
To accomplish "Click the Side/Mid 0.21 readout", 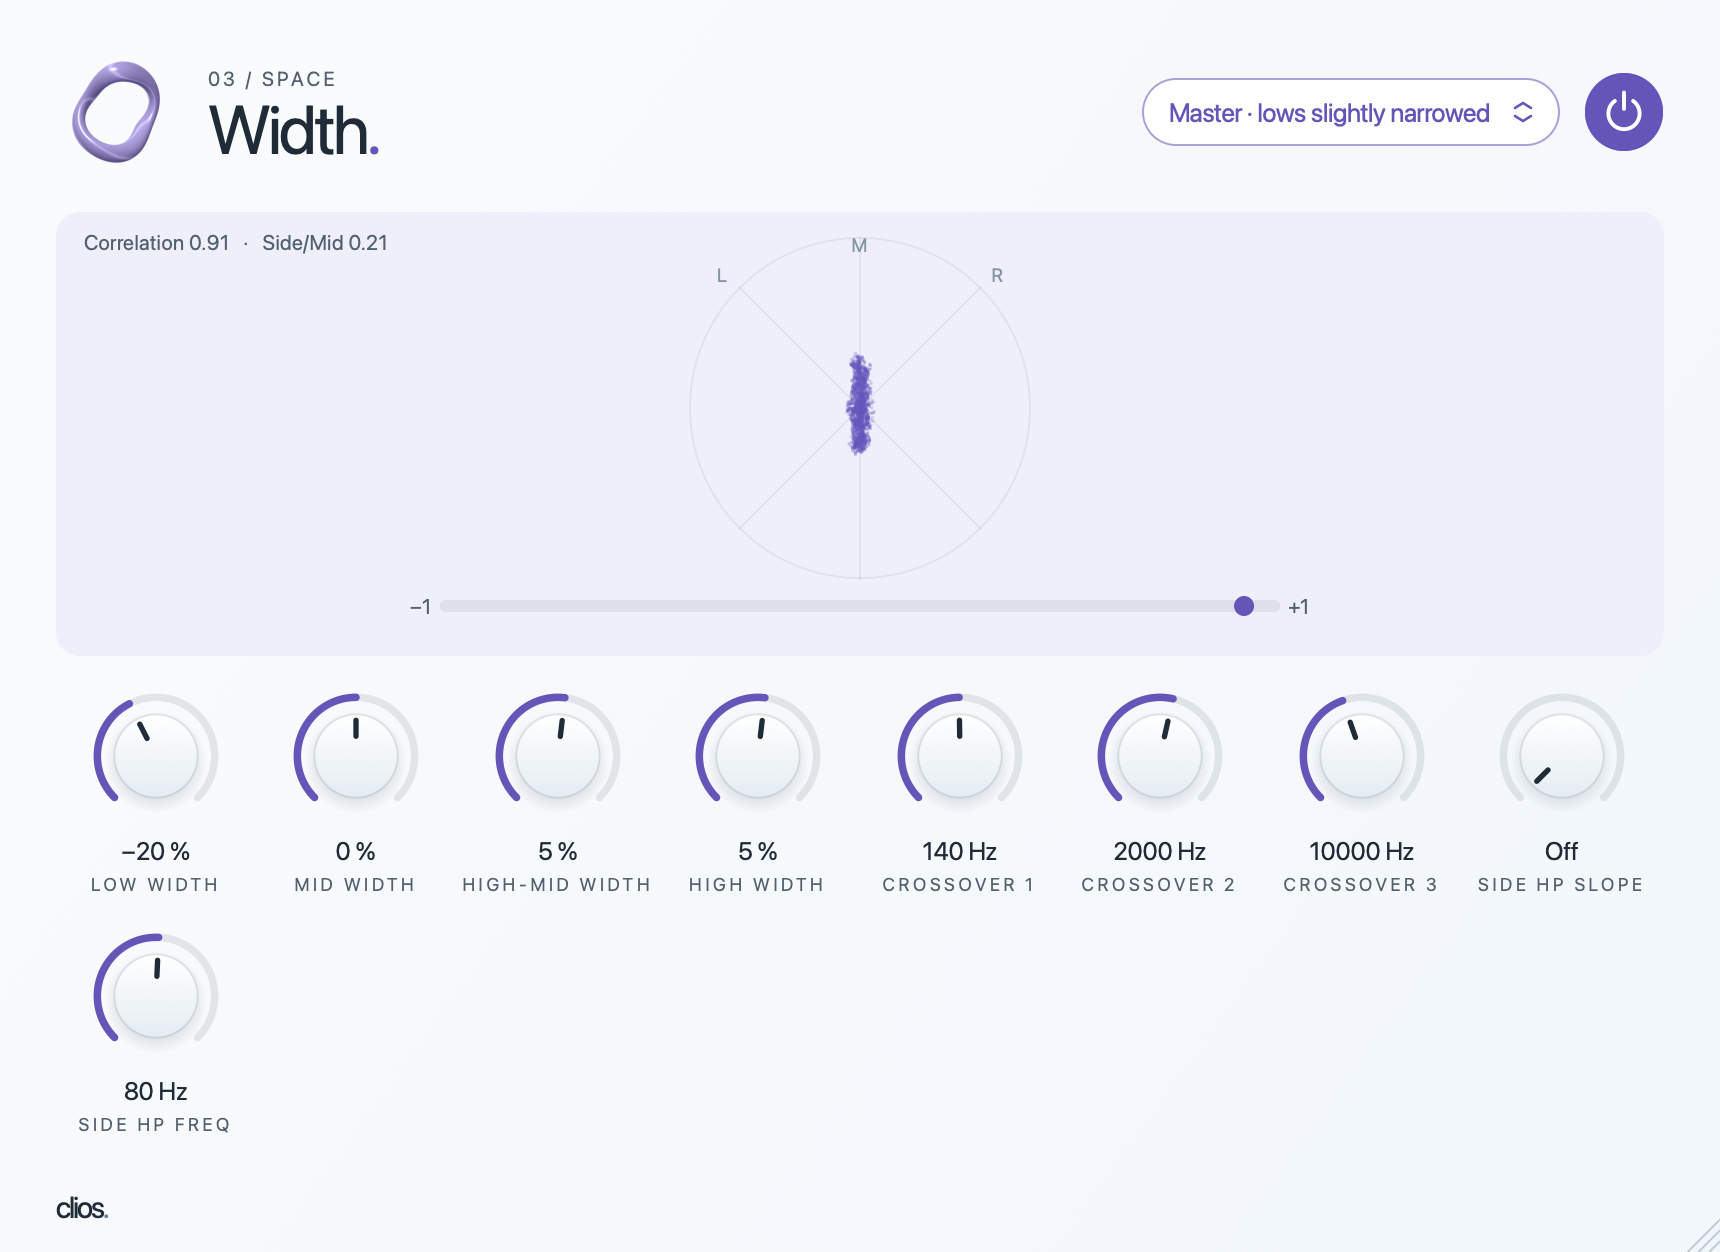I will [x=325, y=243].
